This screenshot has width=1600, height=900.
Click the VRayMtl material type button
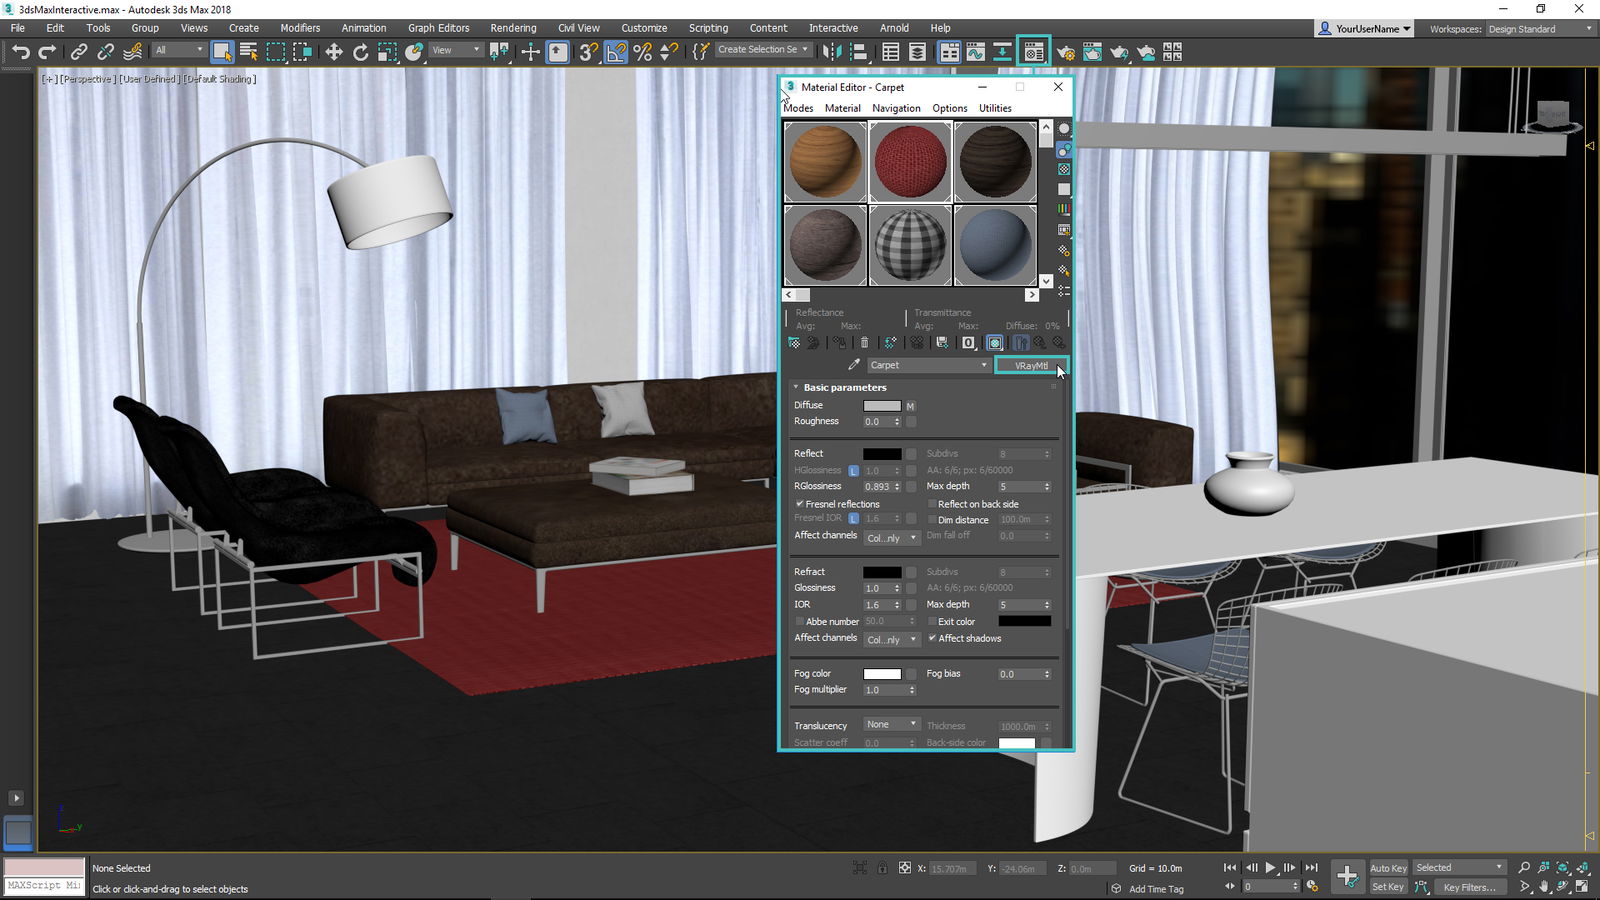pyautogui.click(x=1031, y=365)
